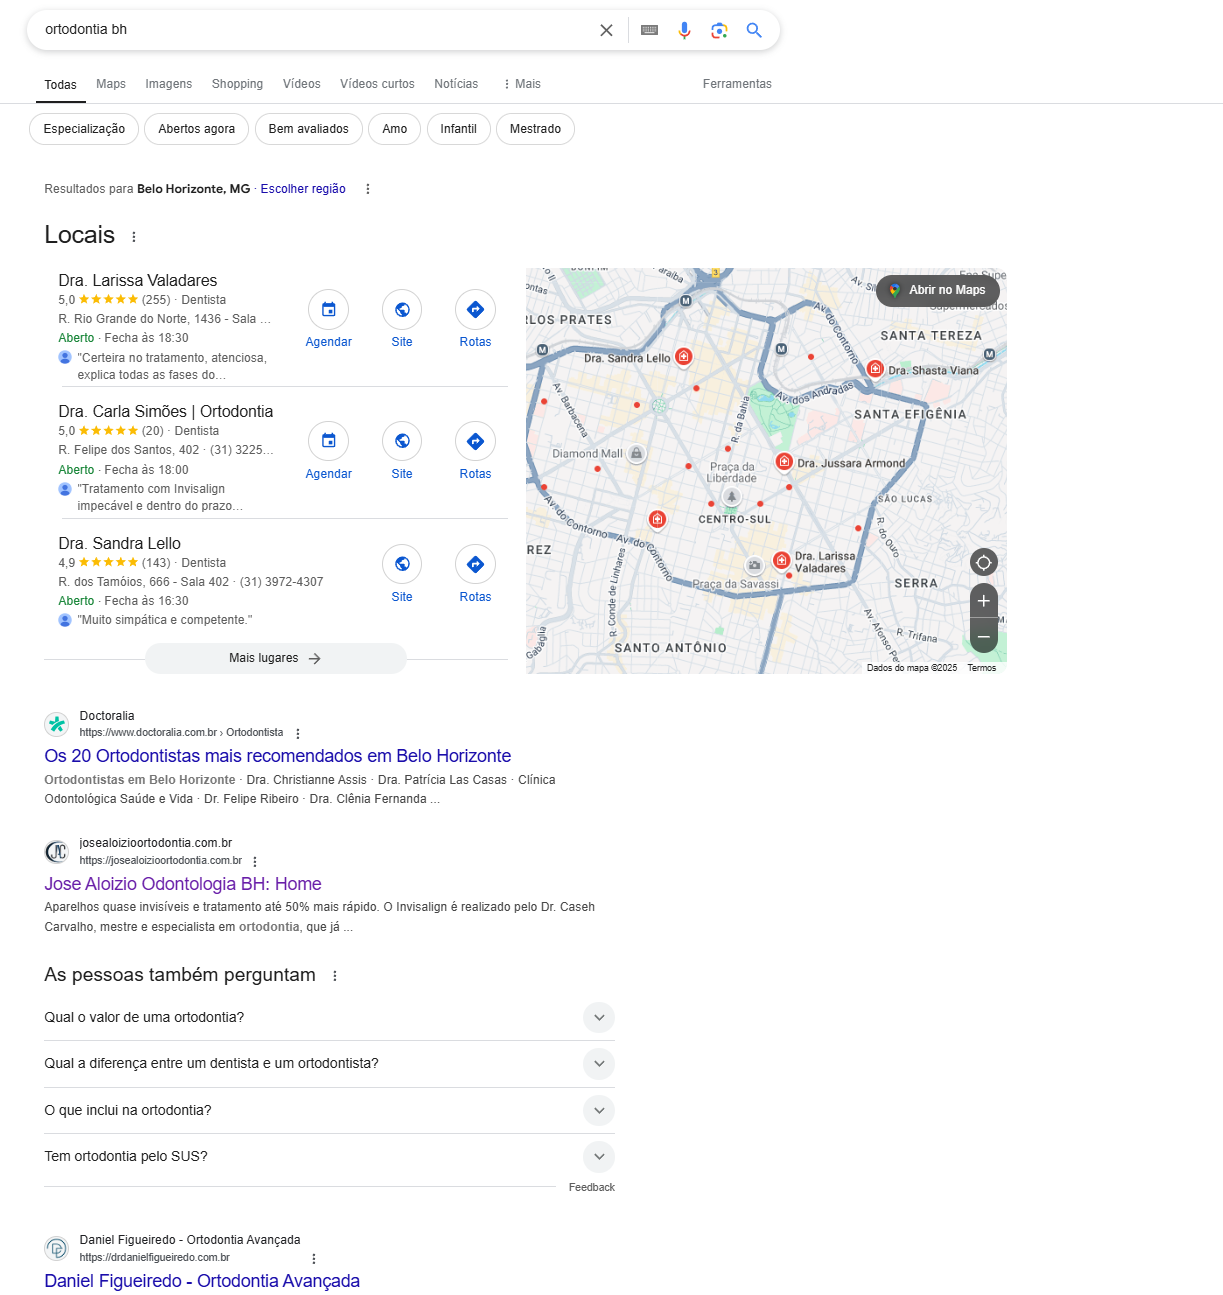Click Agendar icon for Dra. Larissa Valadares

[x=328, y=310]
